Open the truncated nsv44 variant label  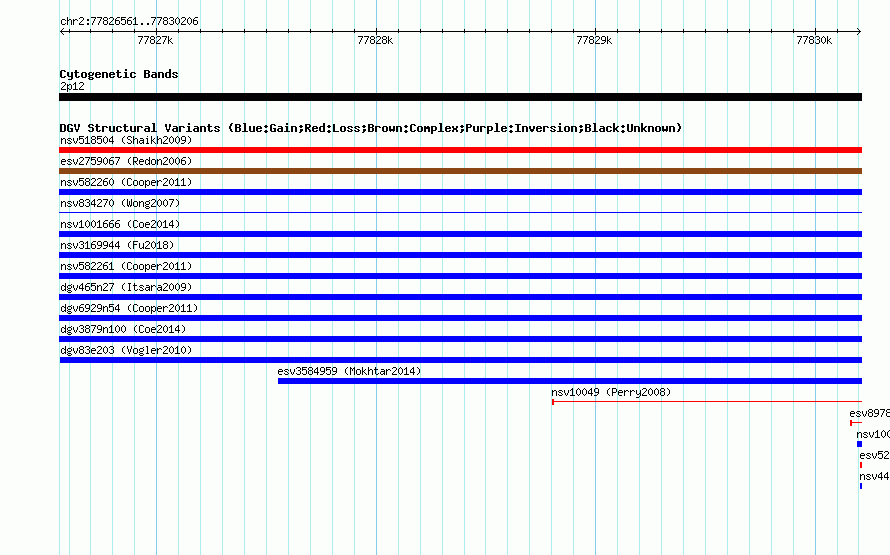point(874,476)
